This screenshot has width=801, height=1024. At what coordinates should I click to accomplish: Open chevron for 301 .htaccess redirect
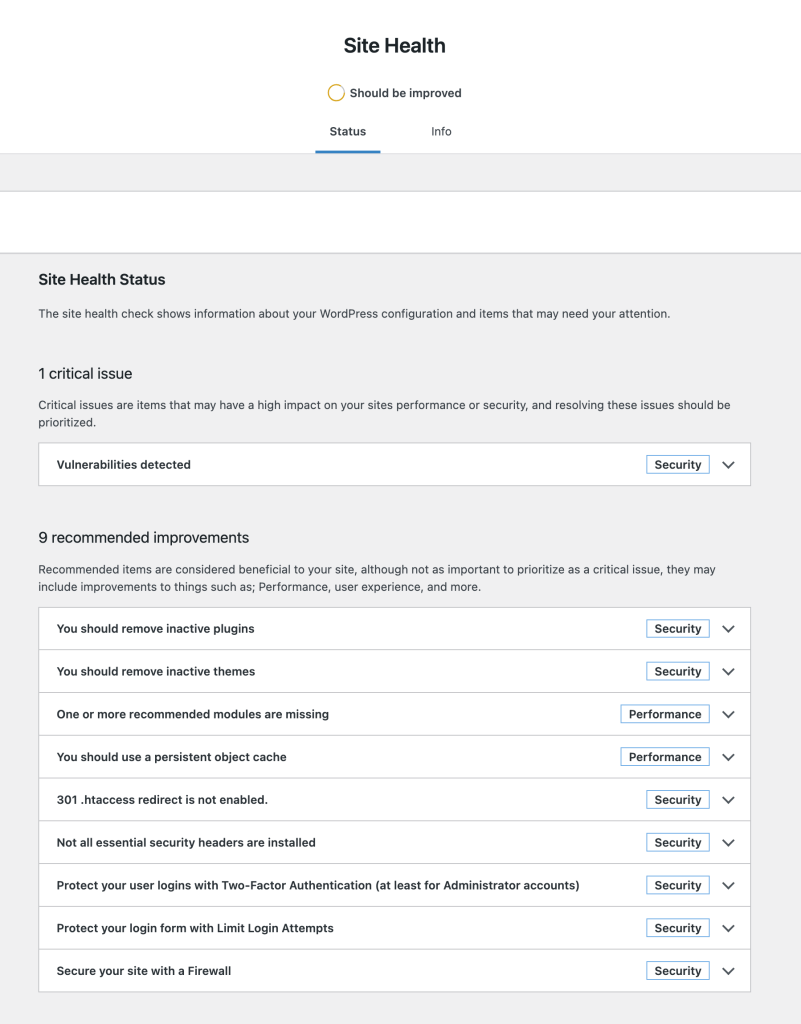tap(729, 800)
